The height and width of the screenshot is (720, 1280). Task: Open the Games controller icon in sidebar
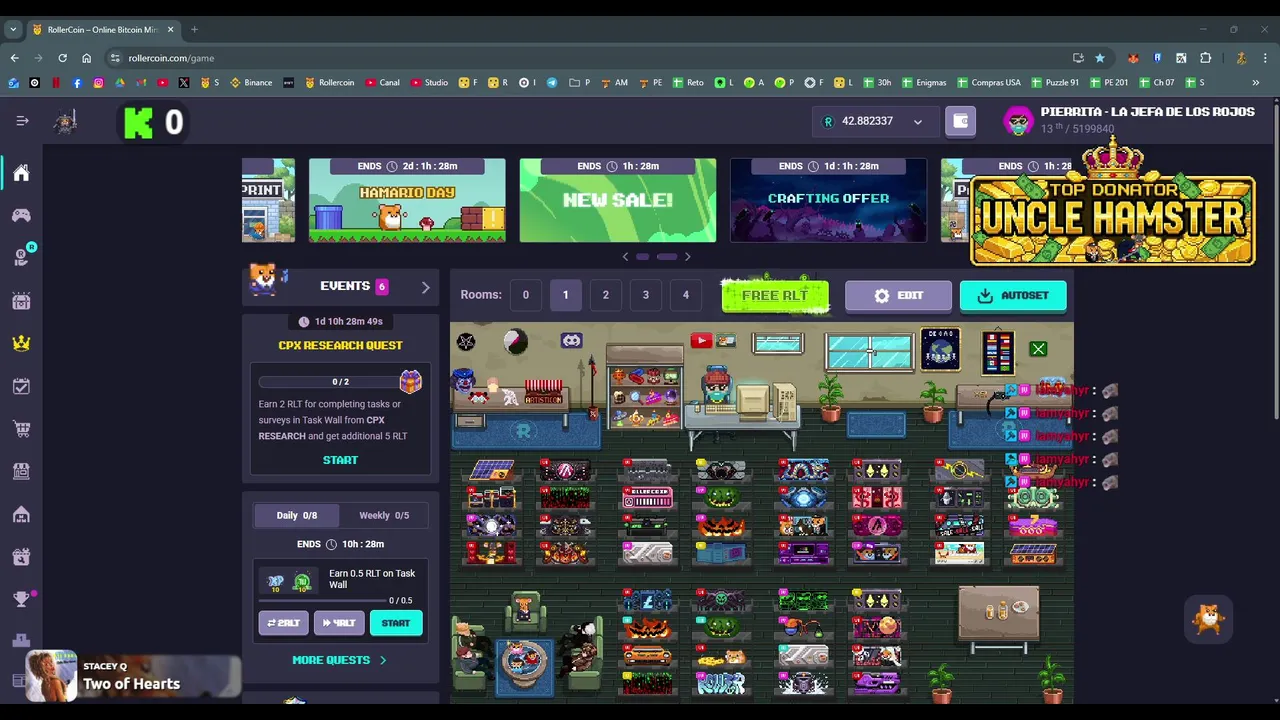click(x=21, y=215)
